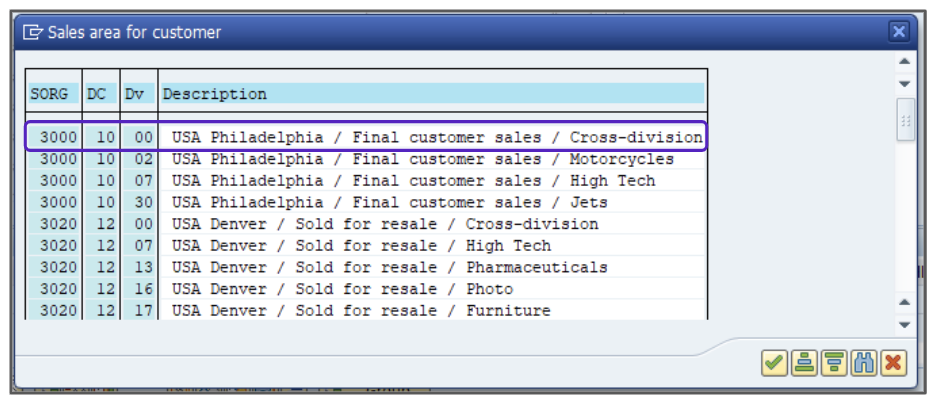Select USA Philadelphia Motorcycles row

coord(423,159)
